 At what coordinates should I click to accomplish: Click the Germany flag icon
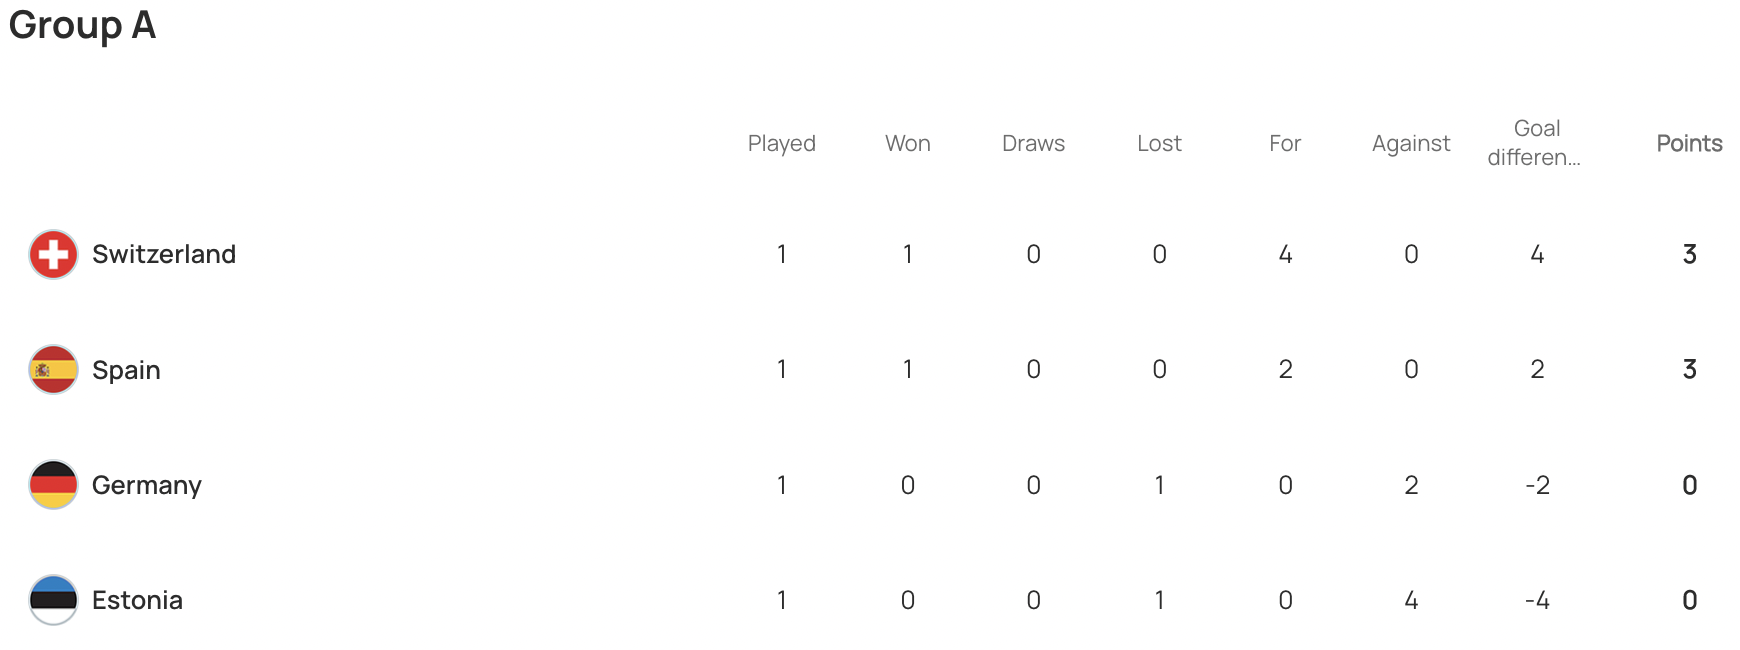(54, 485)
